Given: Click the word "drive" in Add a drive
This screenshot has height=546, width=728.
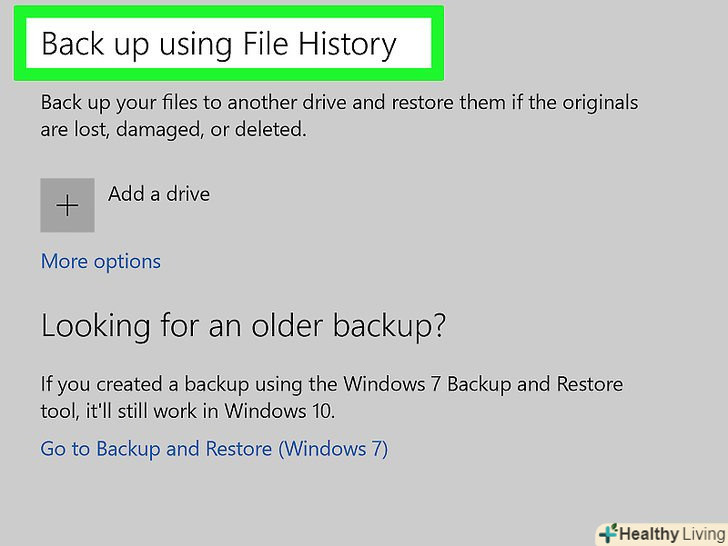Looking at the screenshot, I should pyautogui.click(x=187, y=194).
